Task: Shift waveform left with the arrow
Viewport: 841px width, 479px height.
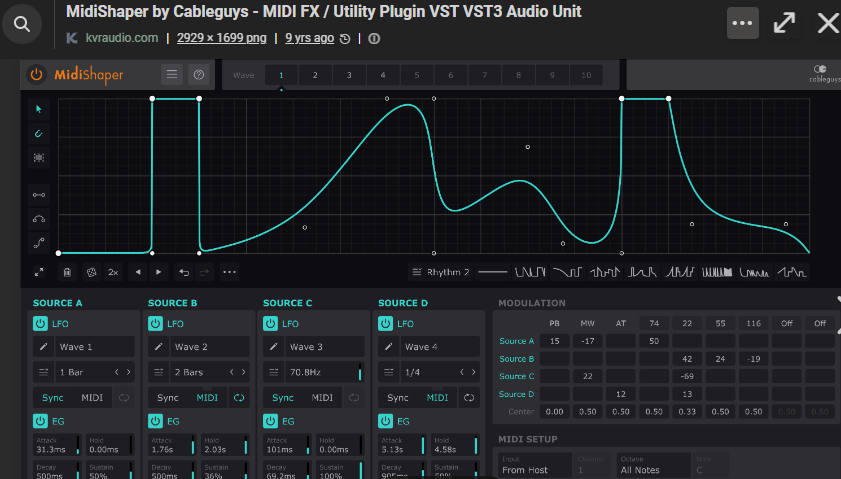Action: point(138,272)
